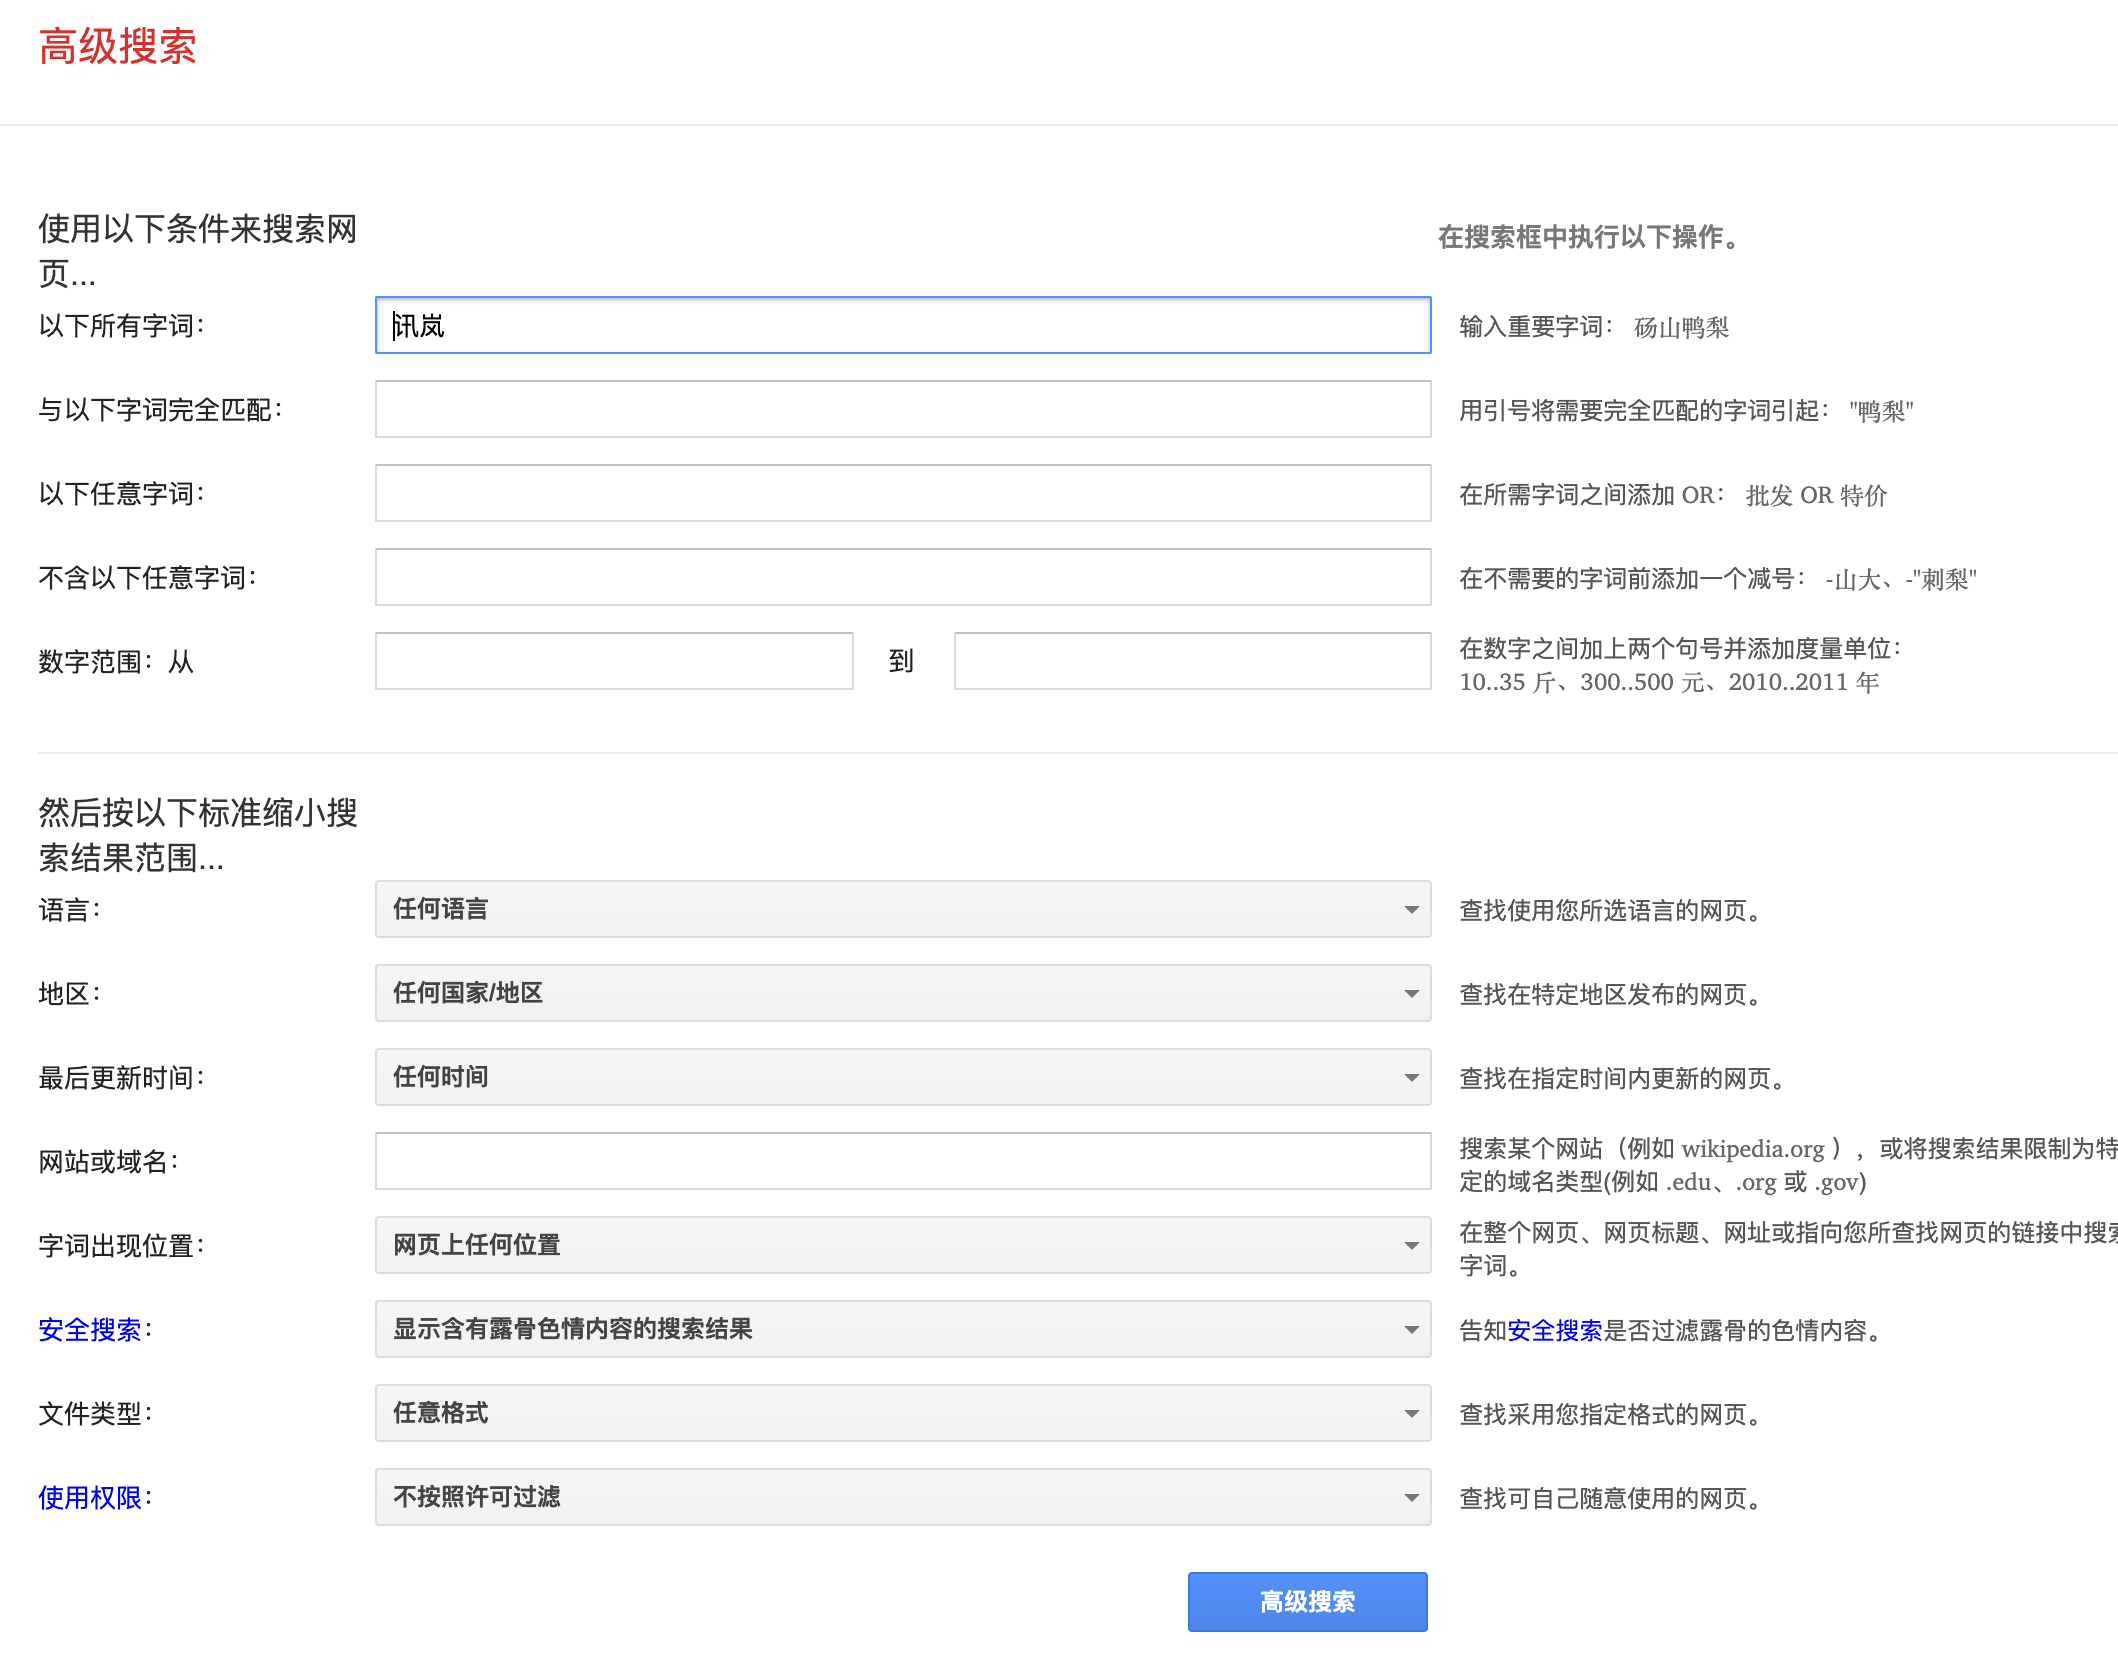The height and width of the screenshot is (1680, 2118).
Task: Click the 不含以下任意字词 exclusion field
Action: (x=902, y=577)
